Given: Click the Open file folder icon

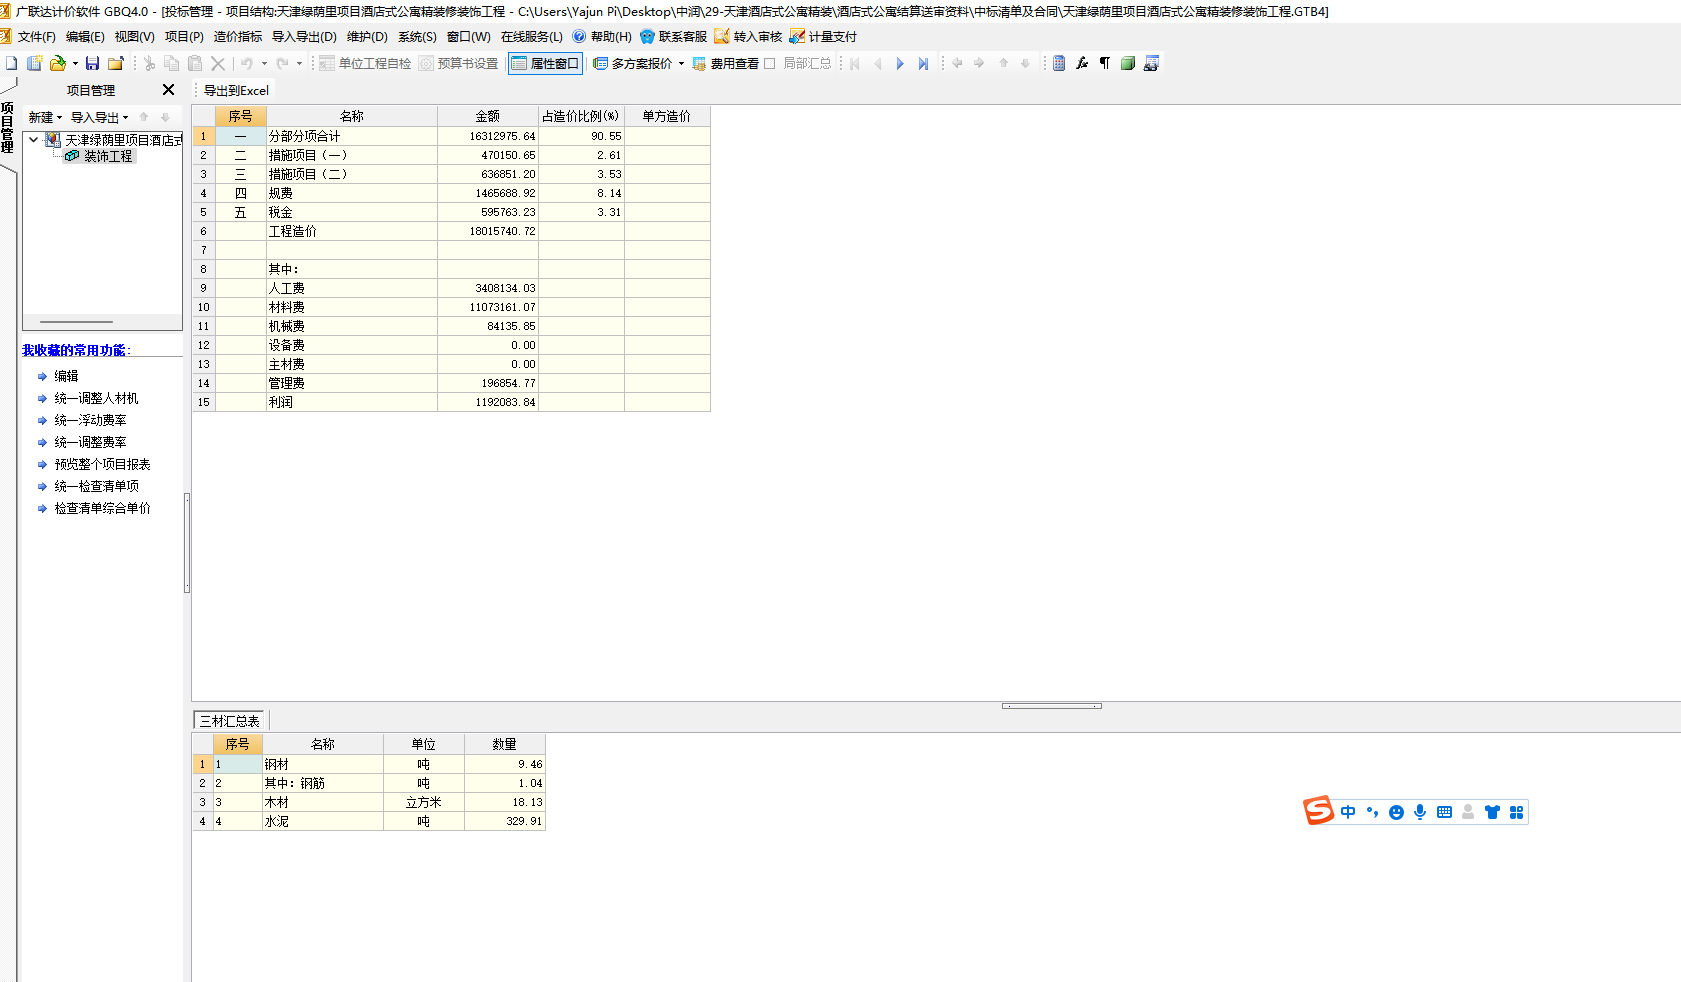Looking at the screenshot, I should (57, 63).
